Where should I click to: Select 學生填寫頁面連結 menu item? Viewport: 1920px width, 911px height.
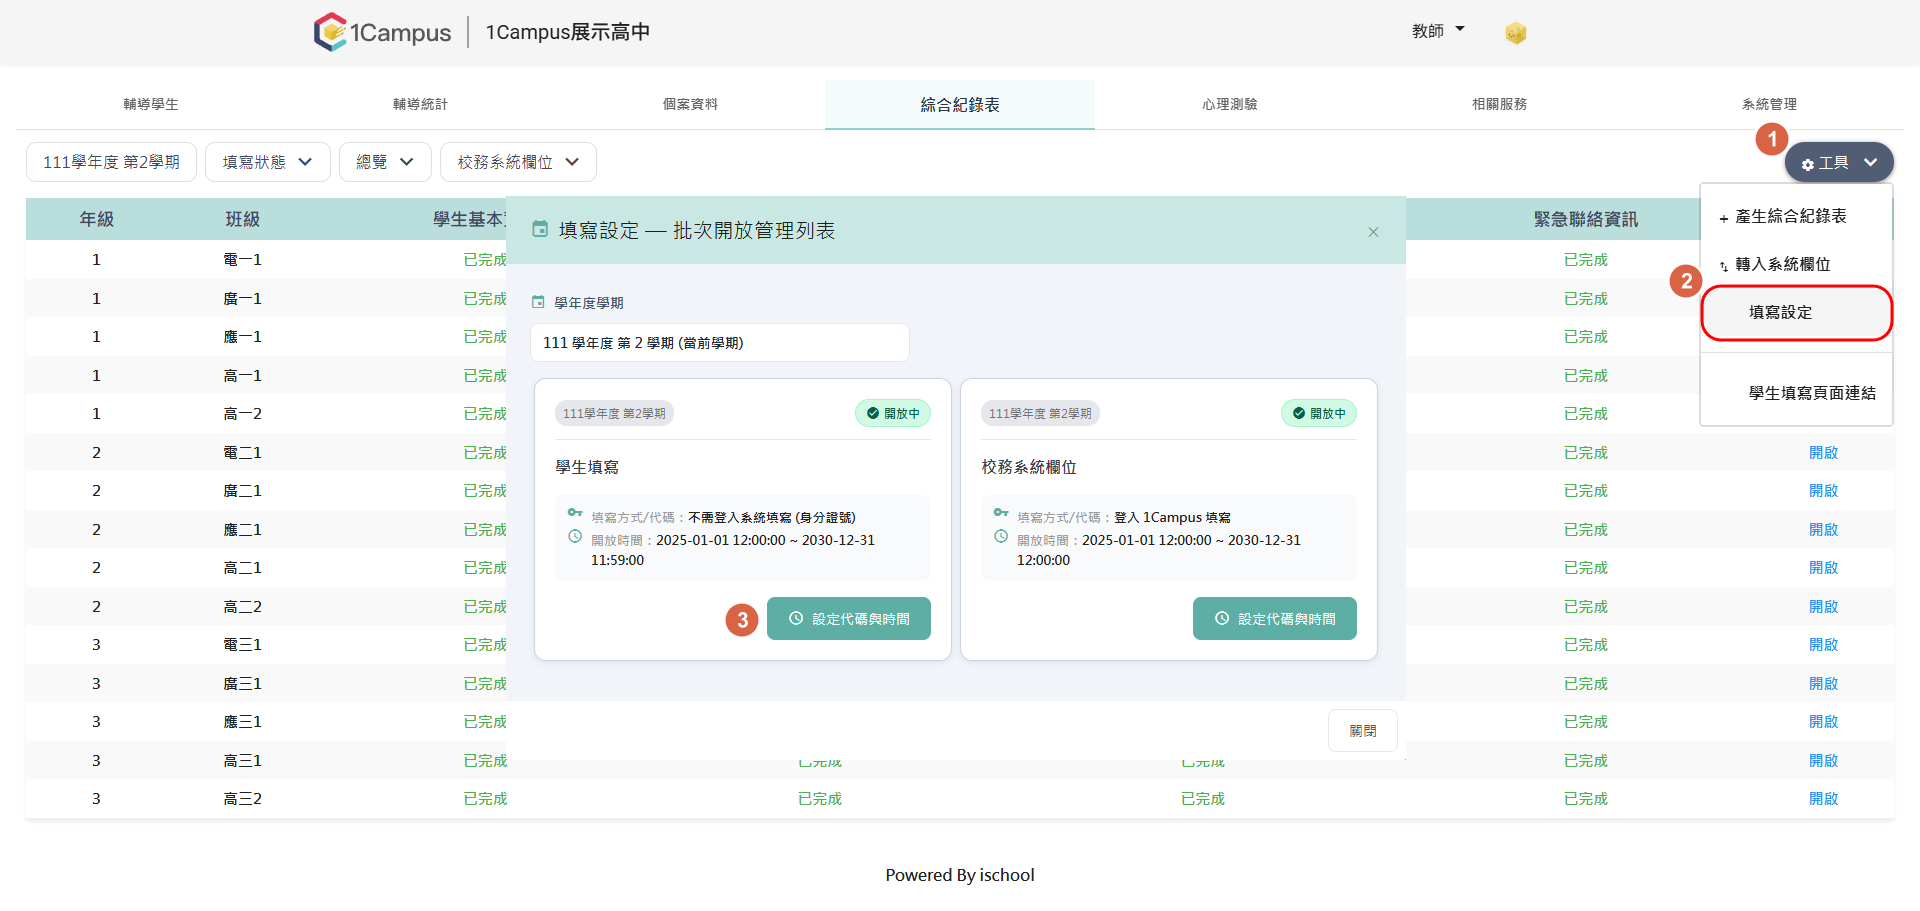[x=1796, y=393]
